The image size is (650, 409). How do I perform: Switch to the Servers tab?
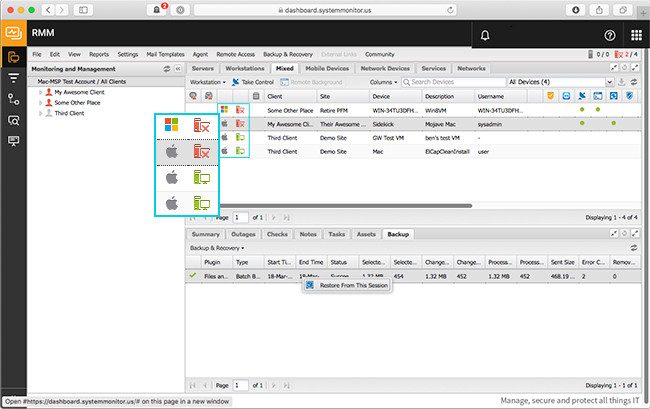coord(203,68)
